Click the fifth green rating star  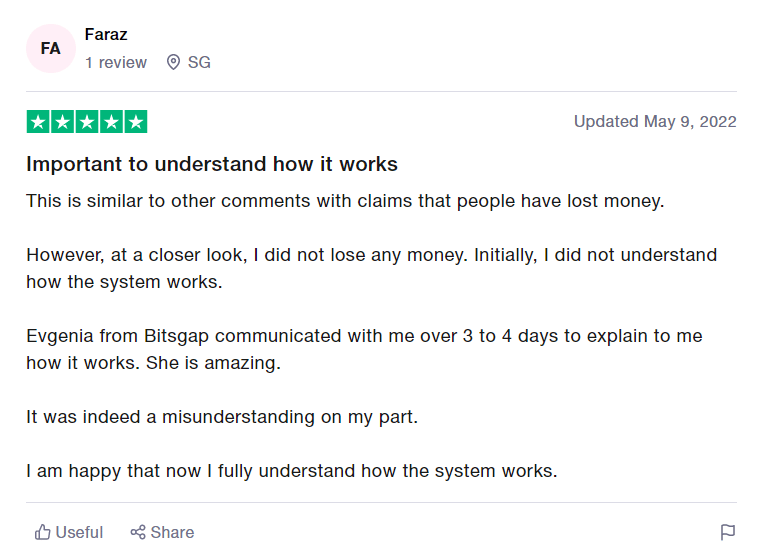click(x=135, y=122)
